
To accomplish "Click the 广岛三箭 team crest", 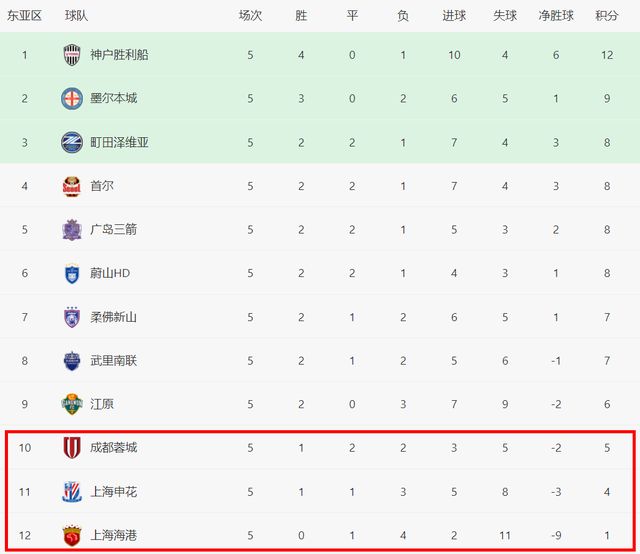I will 72,229.
